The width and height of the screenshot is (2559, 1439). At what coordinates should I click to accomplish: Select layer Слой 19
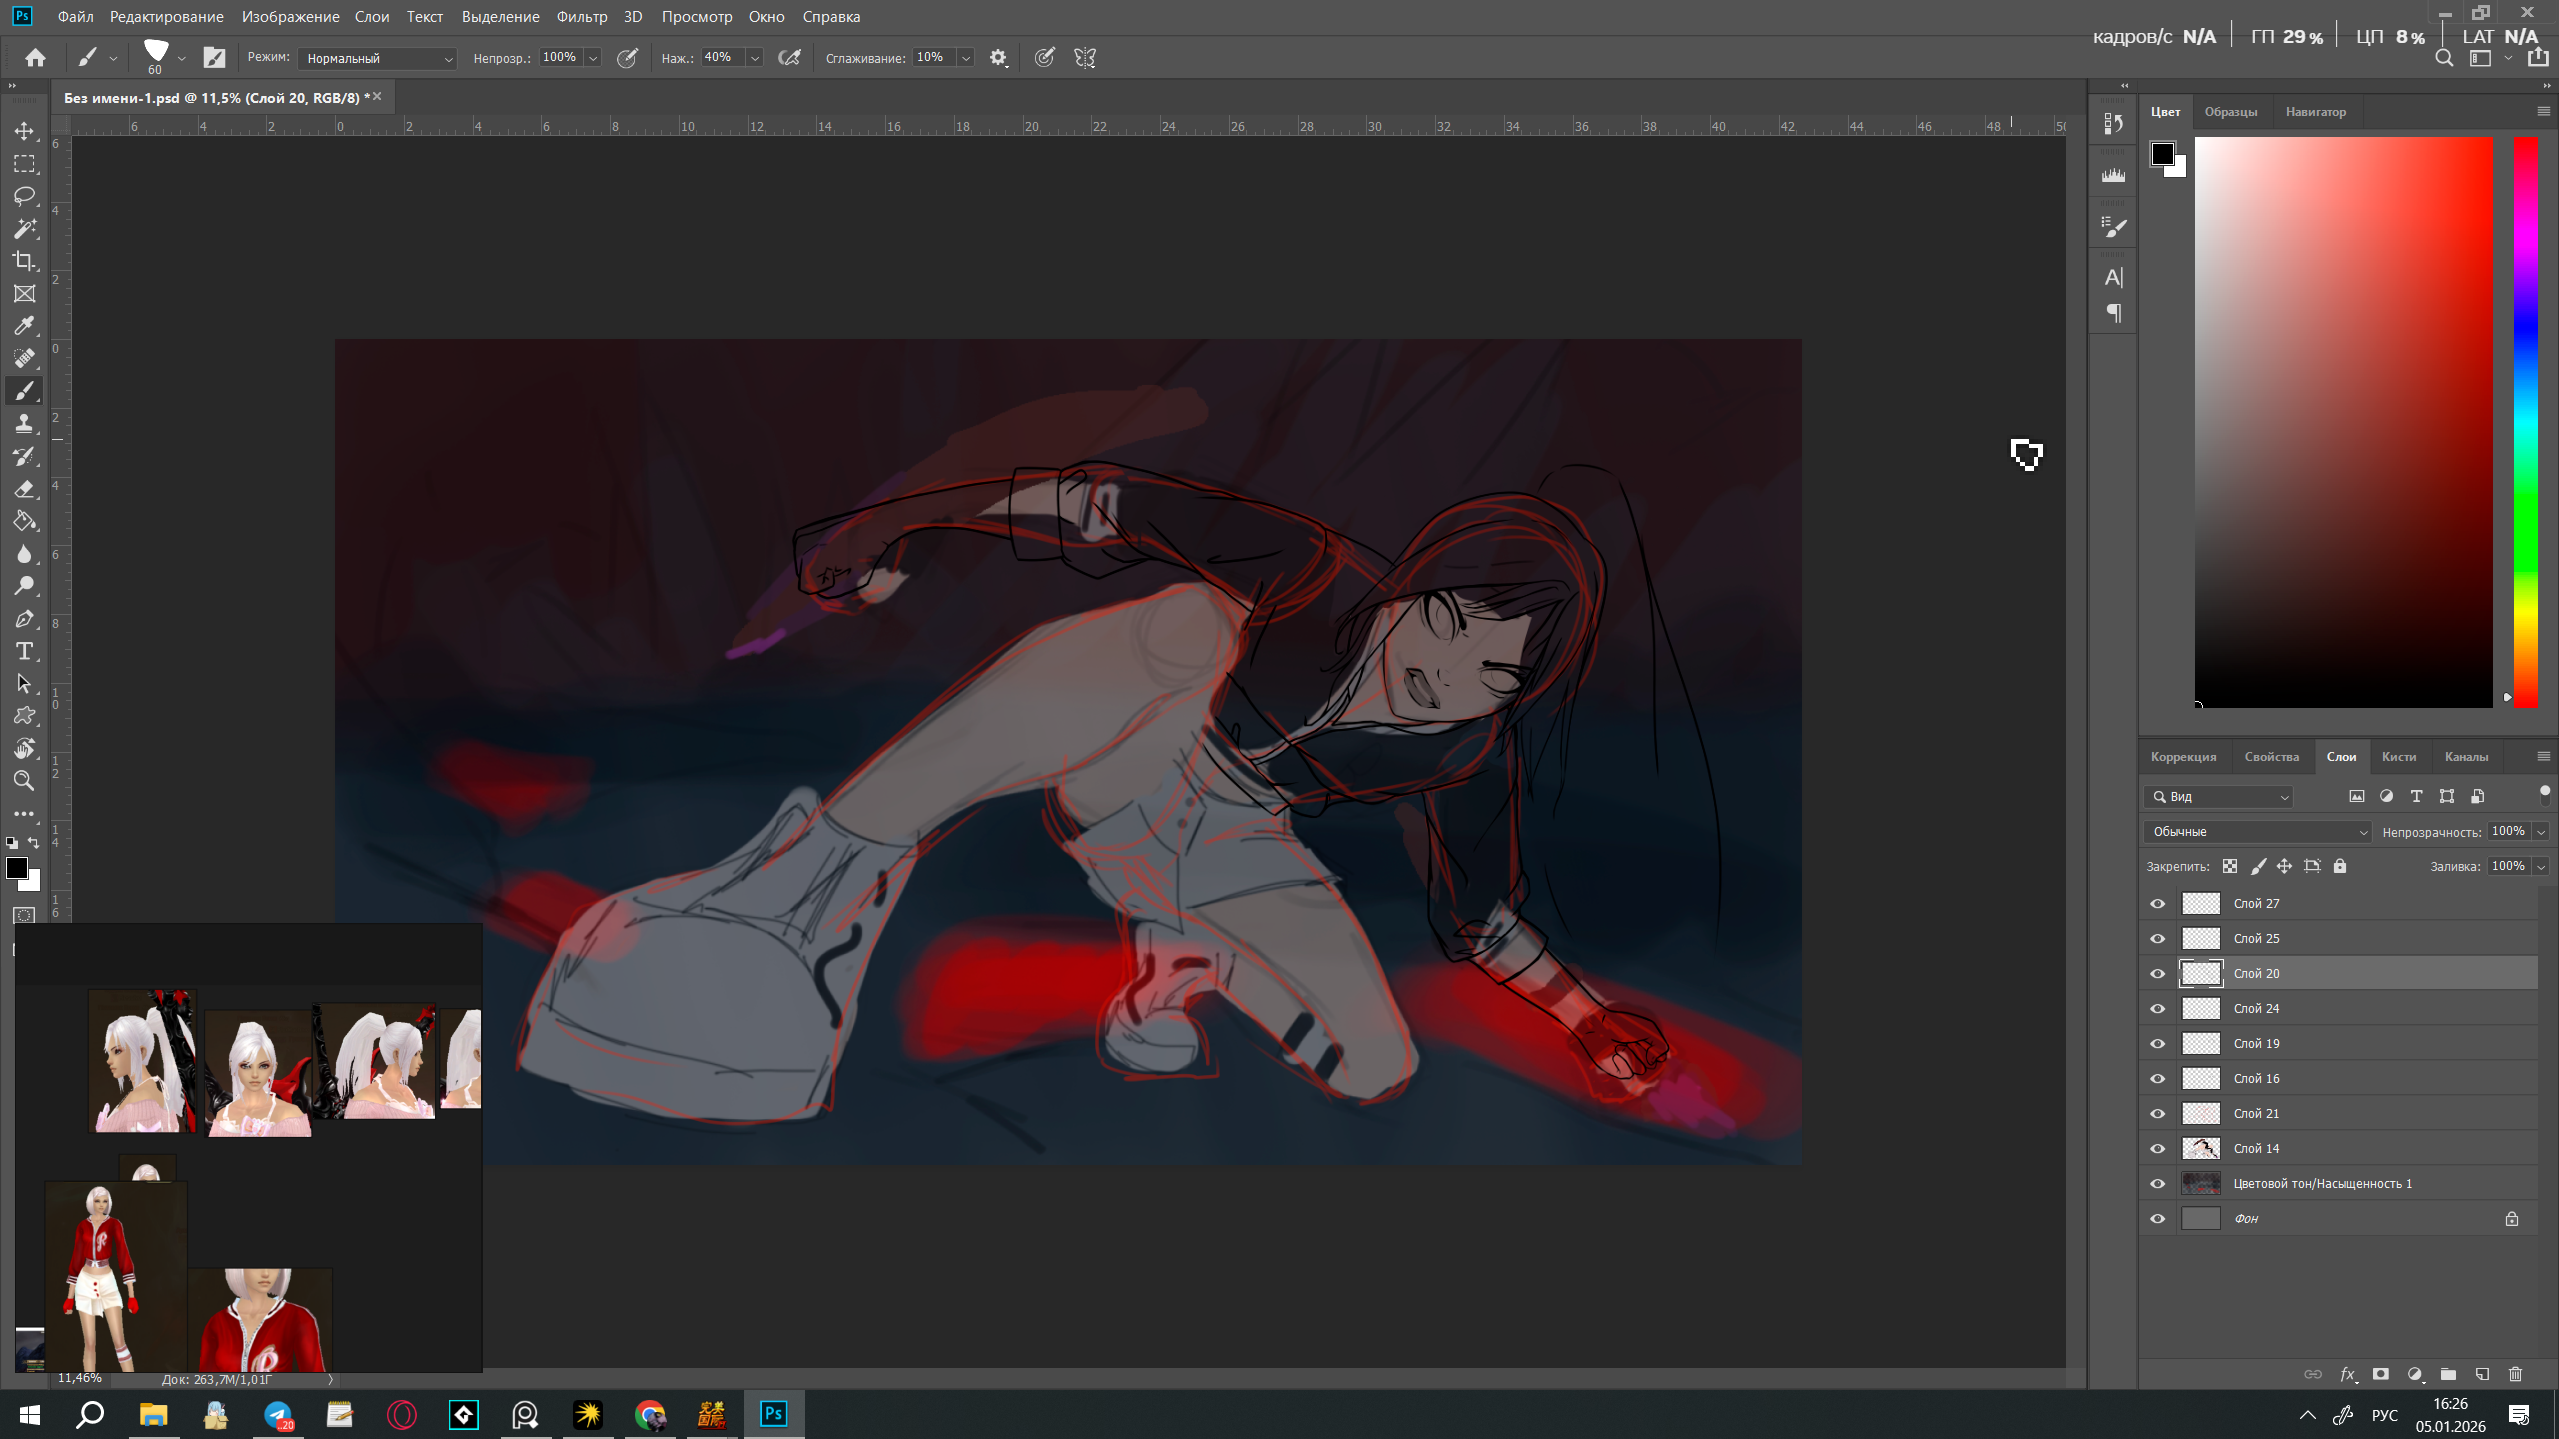point(2340,1043)
